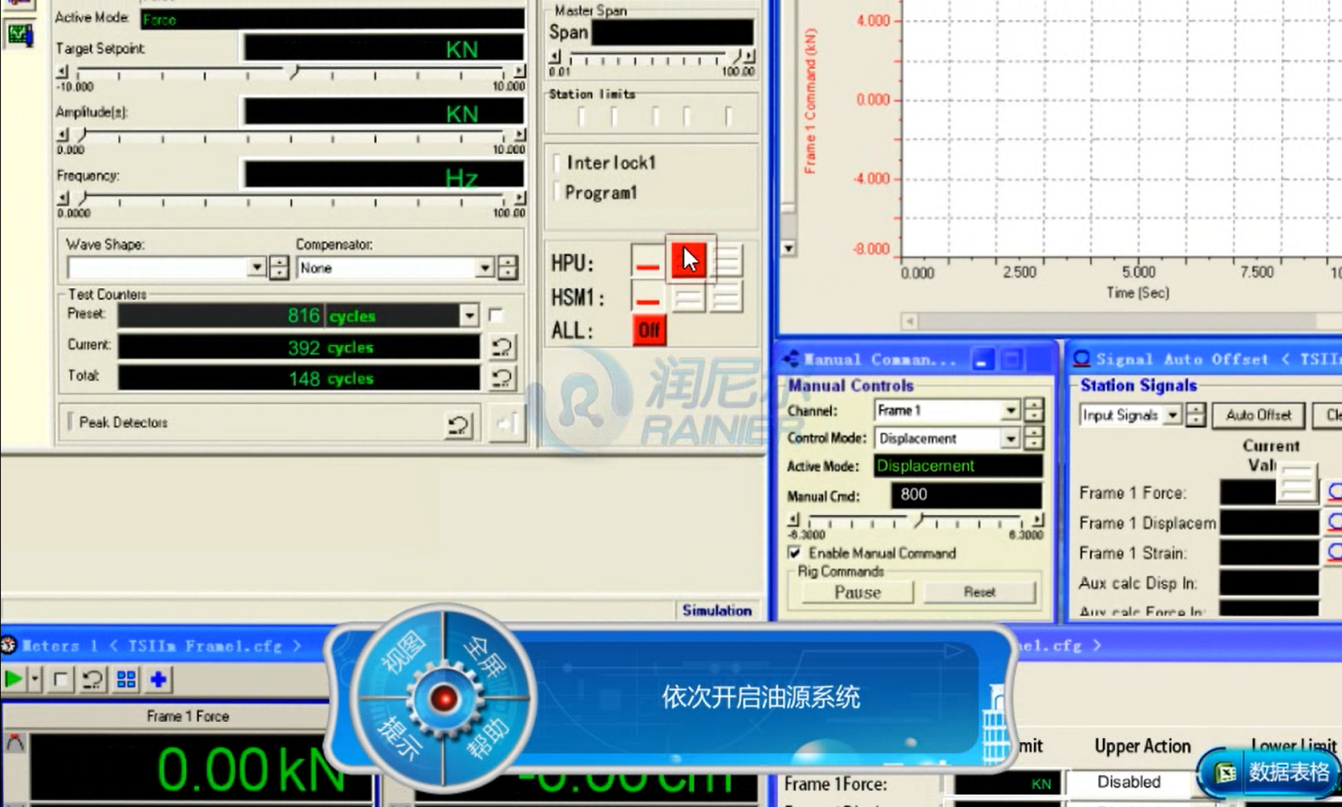This screenshot has height=807, width=1342.
Task: Reset the Current cycles counter
Action: [x=502, y=347]
